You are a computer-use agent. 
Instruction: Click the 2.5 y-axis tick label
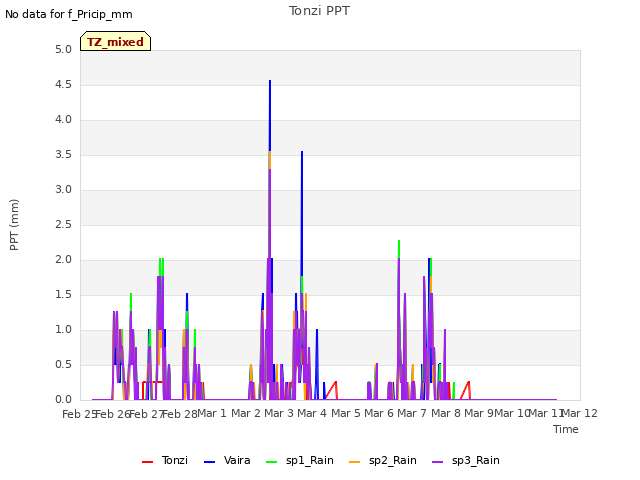click(63, 224)
